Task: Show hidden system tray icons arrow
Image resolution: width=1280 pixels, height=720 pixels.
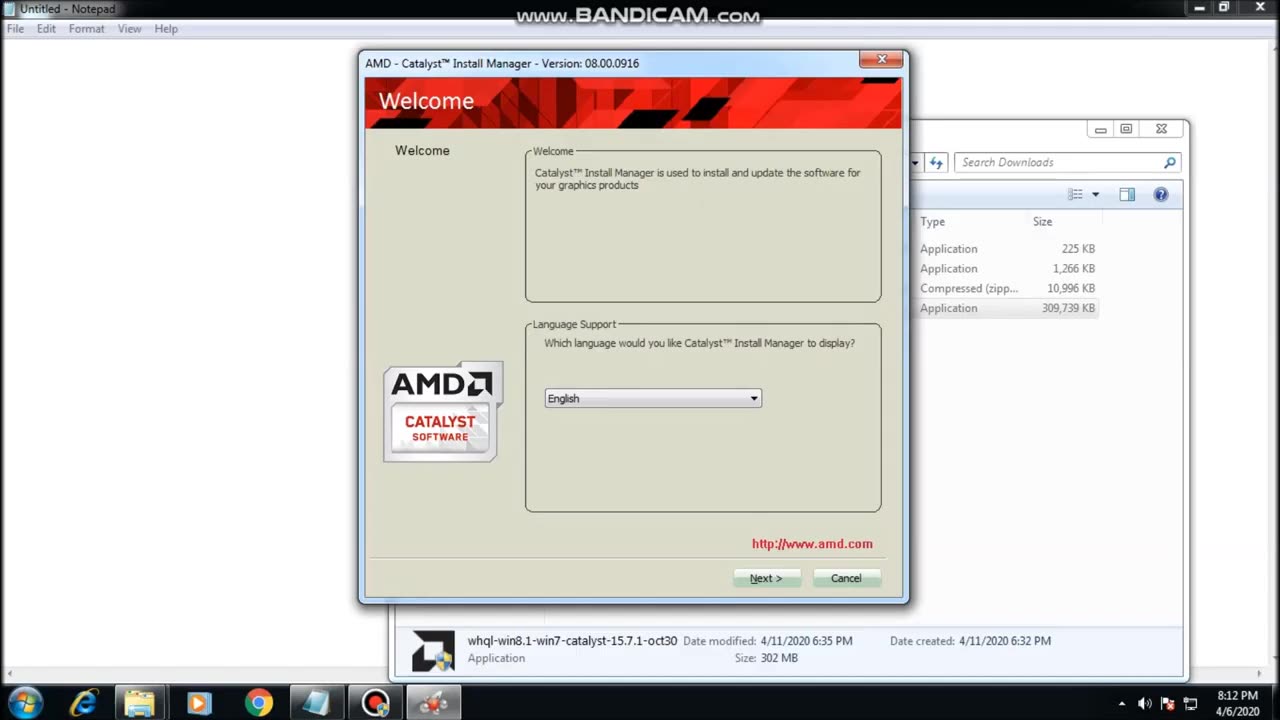Action: pyautogui.click(x=1122, y=704)
